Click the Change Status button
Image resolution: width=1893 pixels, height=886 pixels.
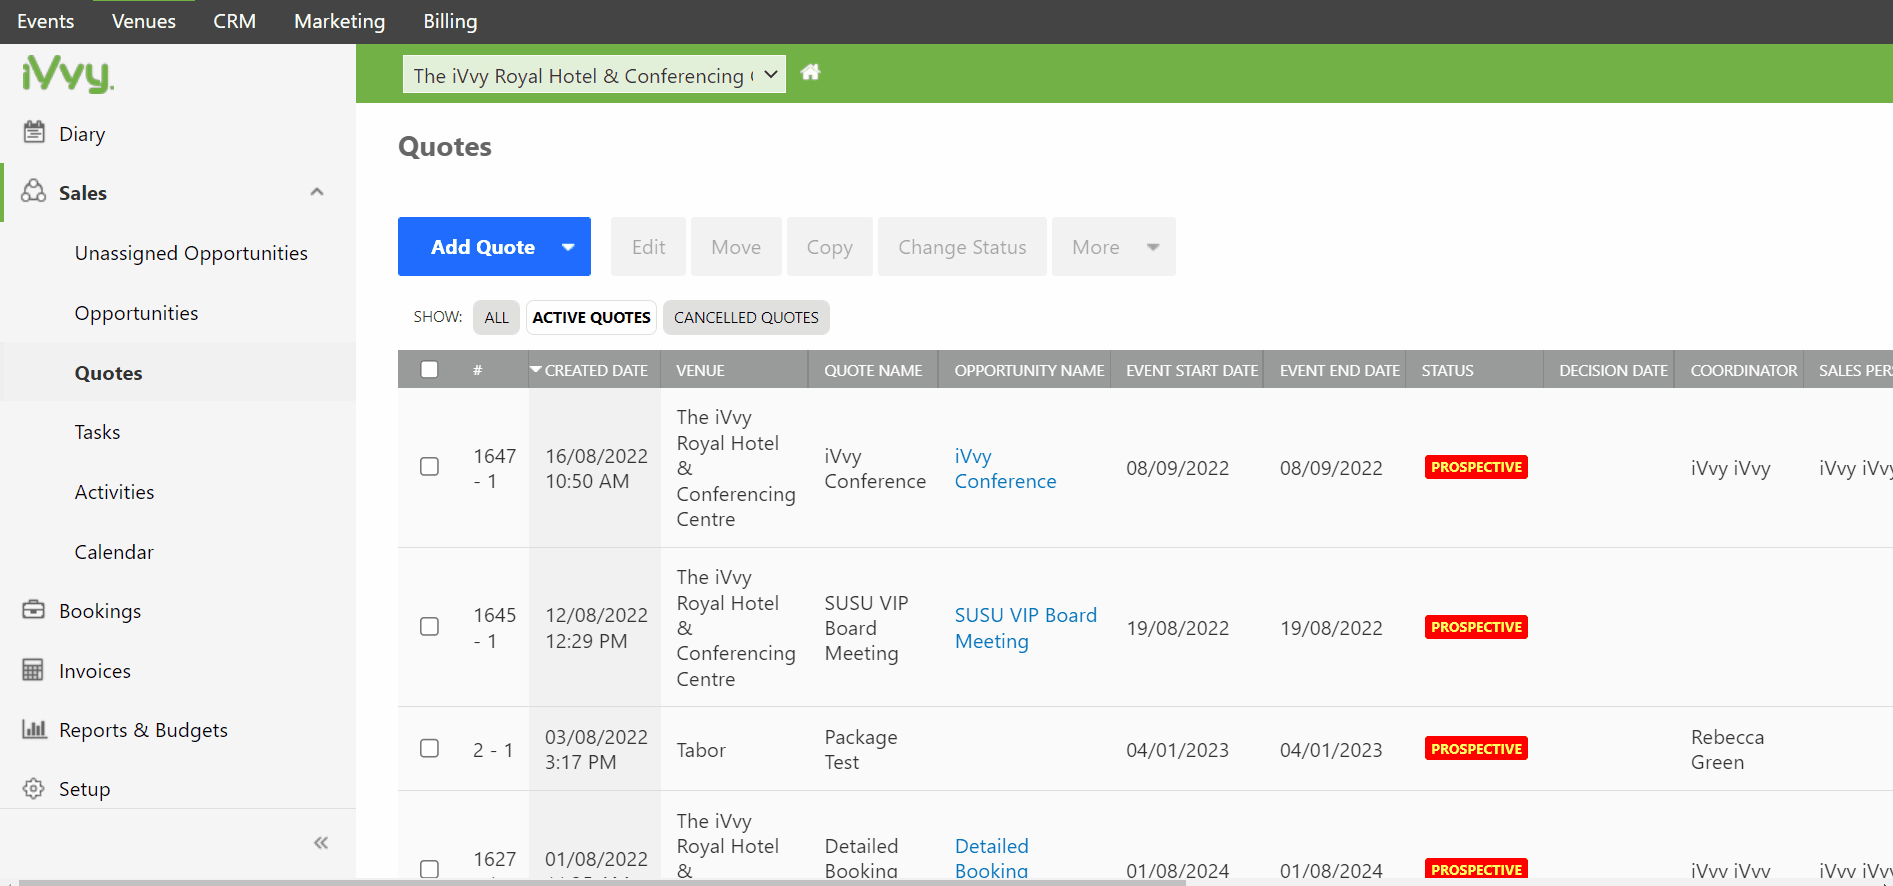click(962, 247)
